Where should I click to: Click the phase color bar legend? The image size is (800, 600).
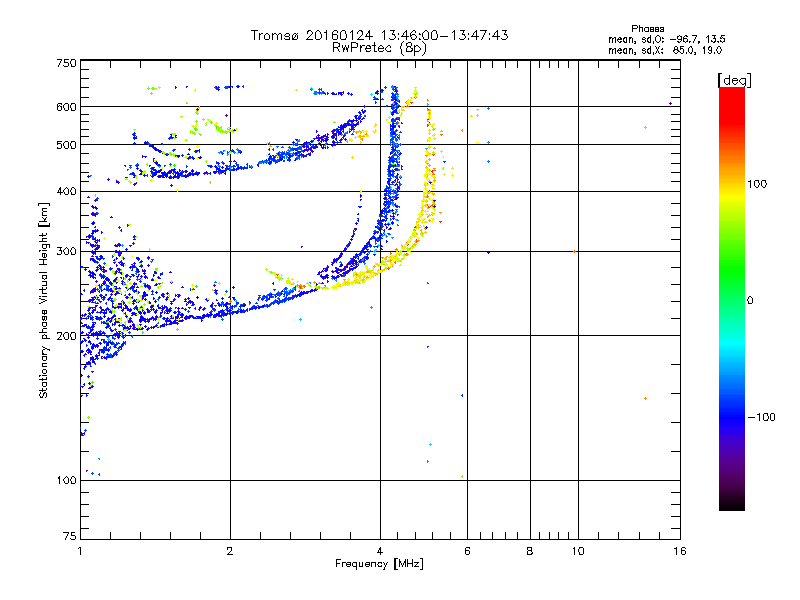click(x=732, y=298)
